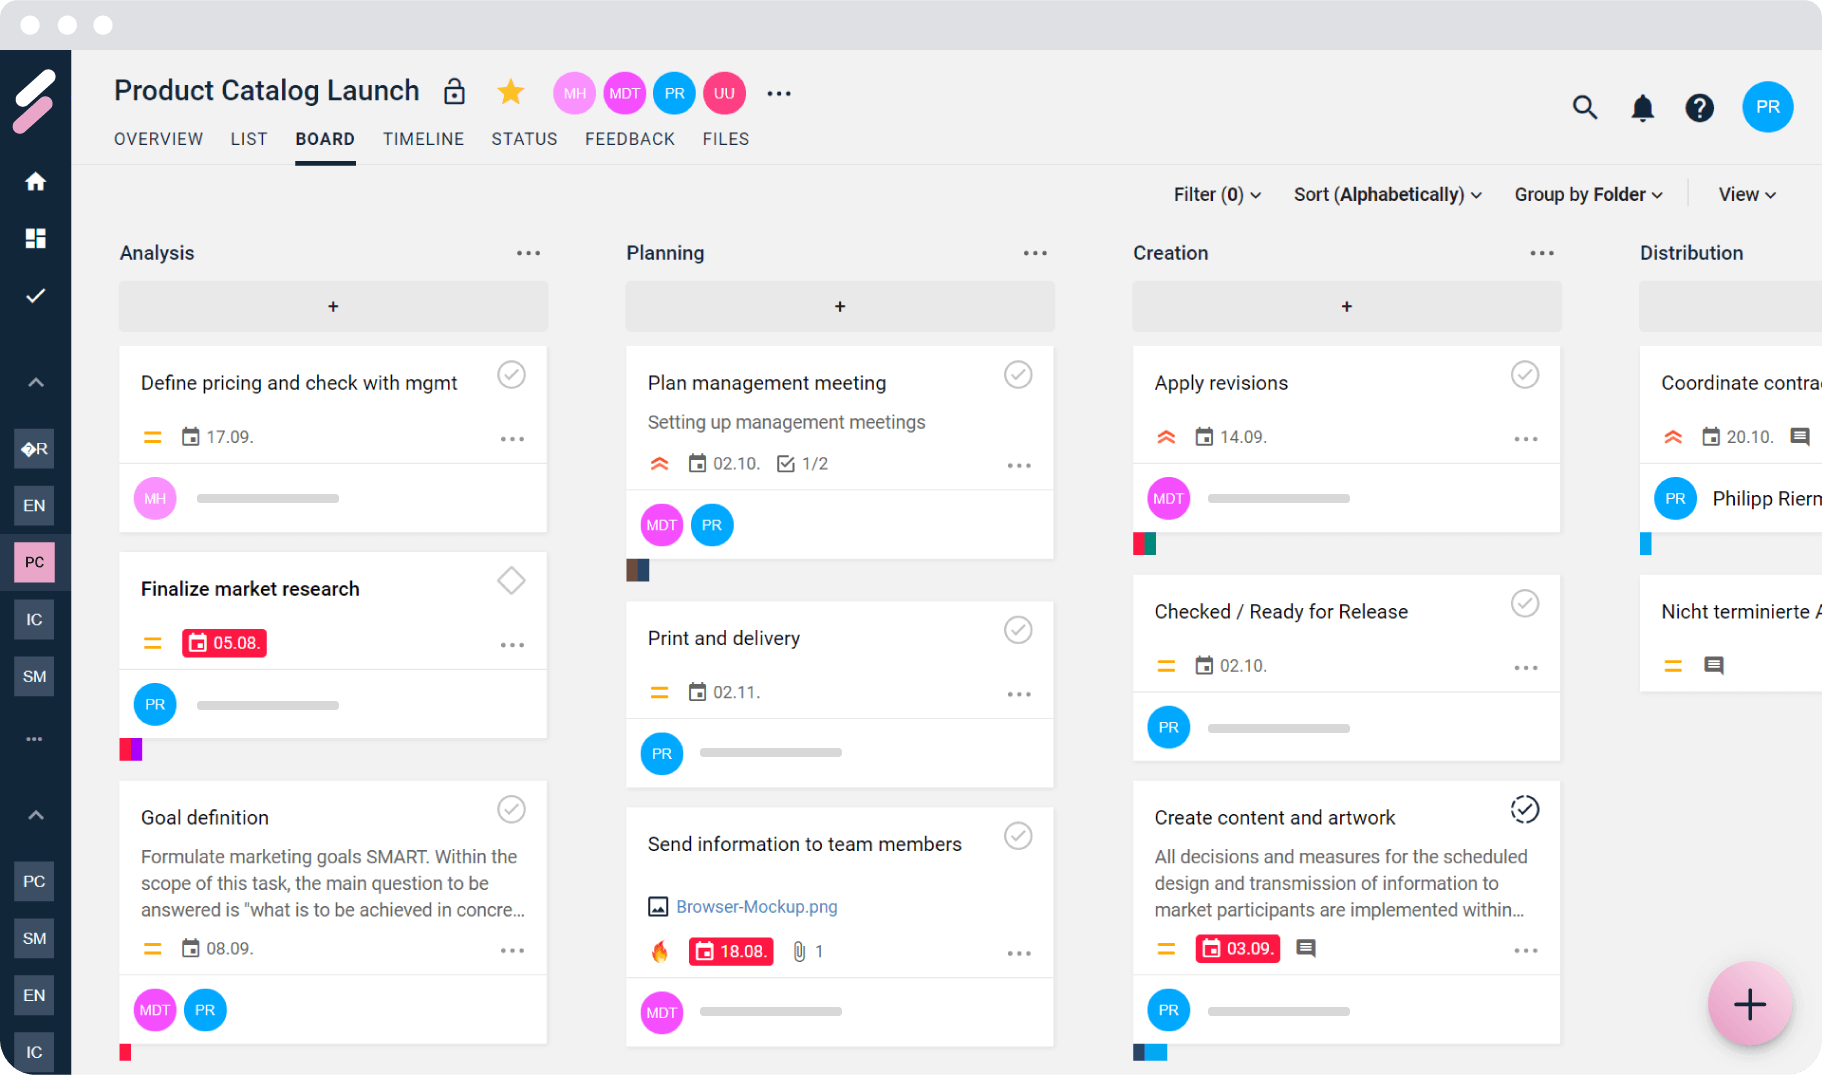Check off 'Apply revisions' task

(x=1524, y=375)
